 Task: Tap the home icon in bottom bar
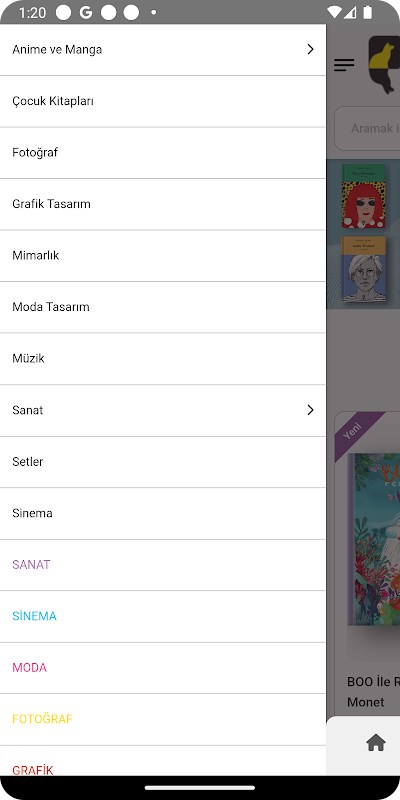coord(376,743)
